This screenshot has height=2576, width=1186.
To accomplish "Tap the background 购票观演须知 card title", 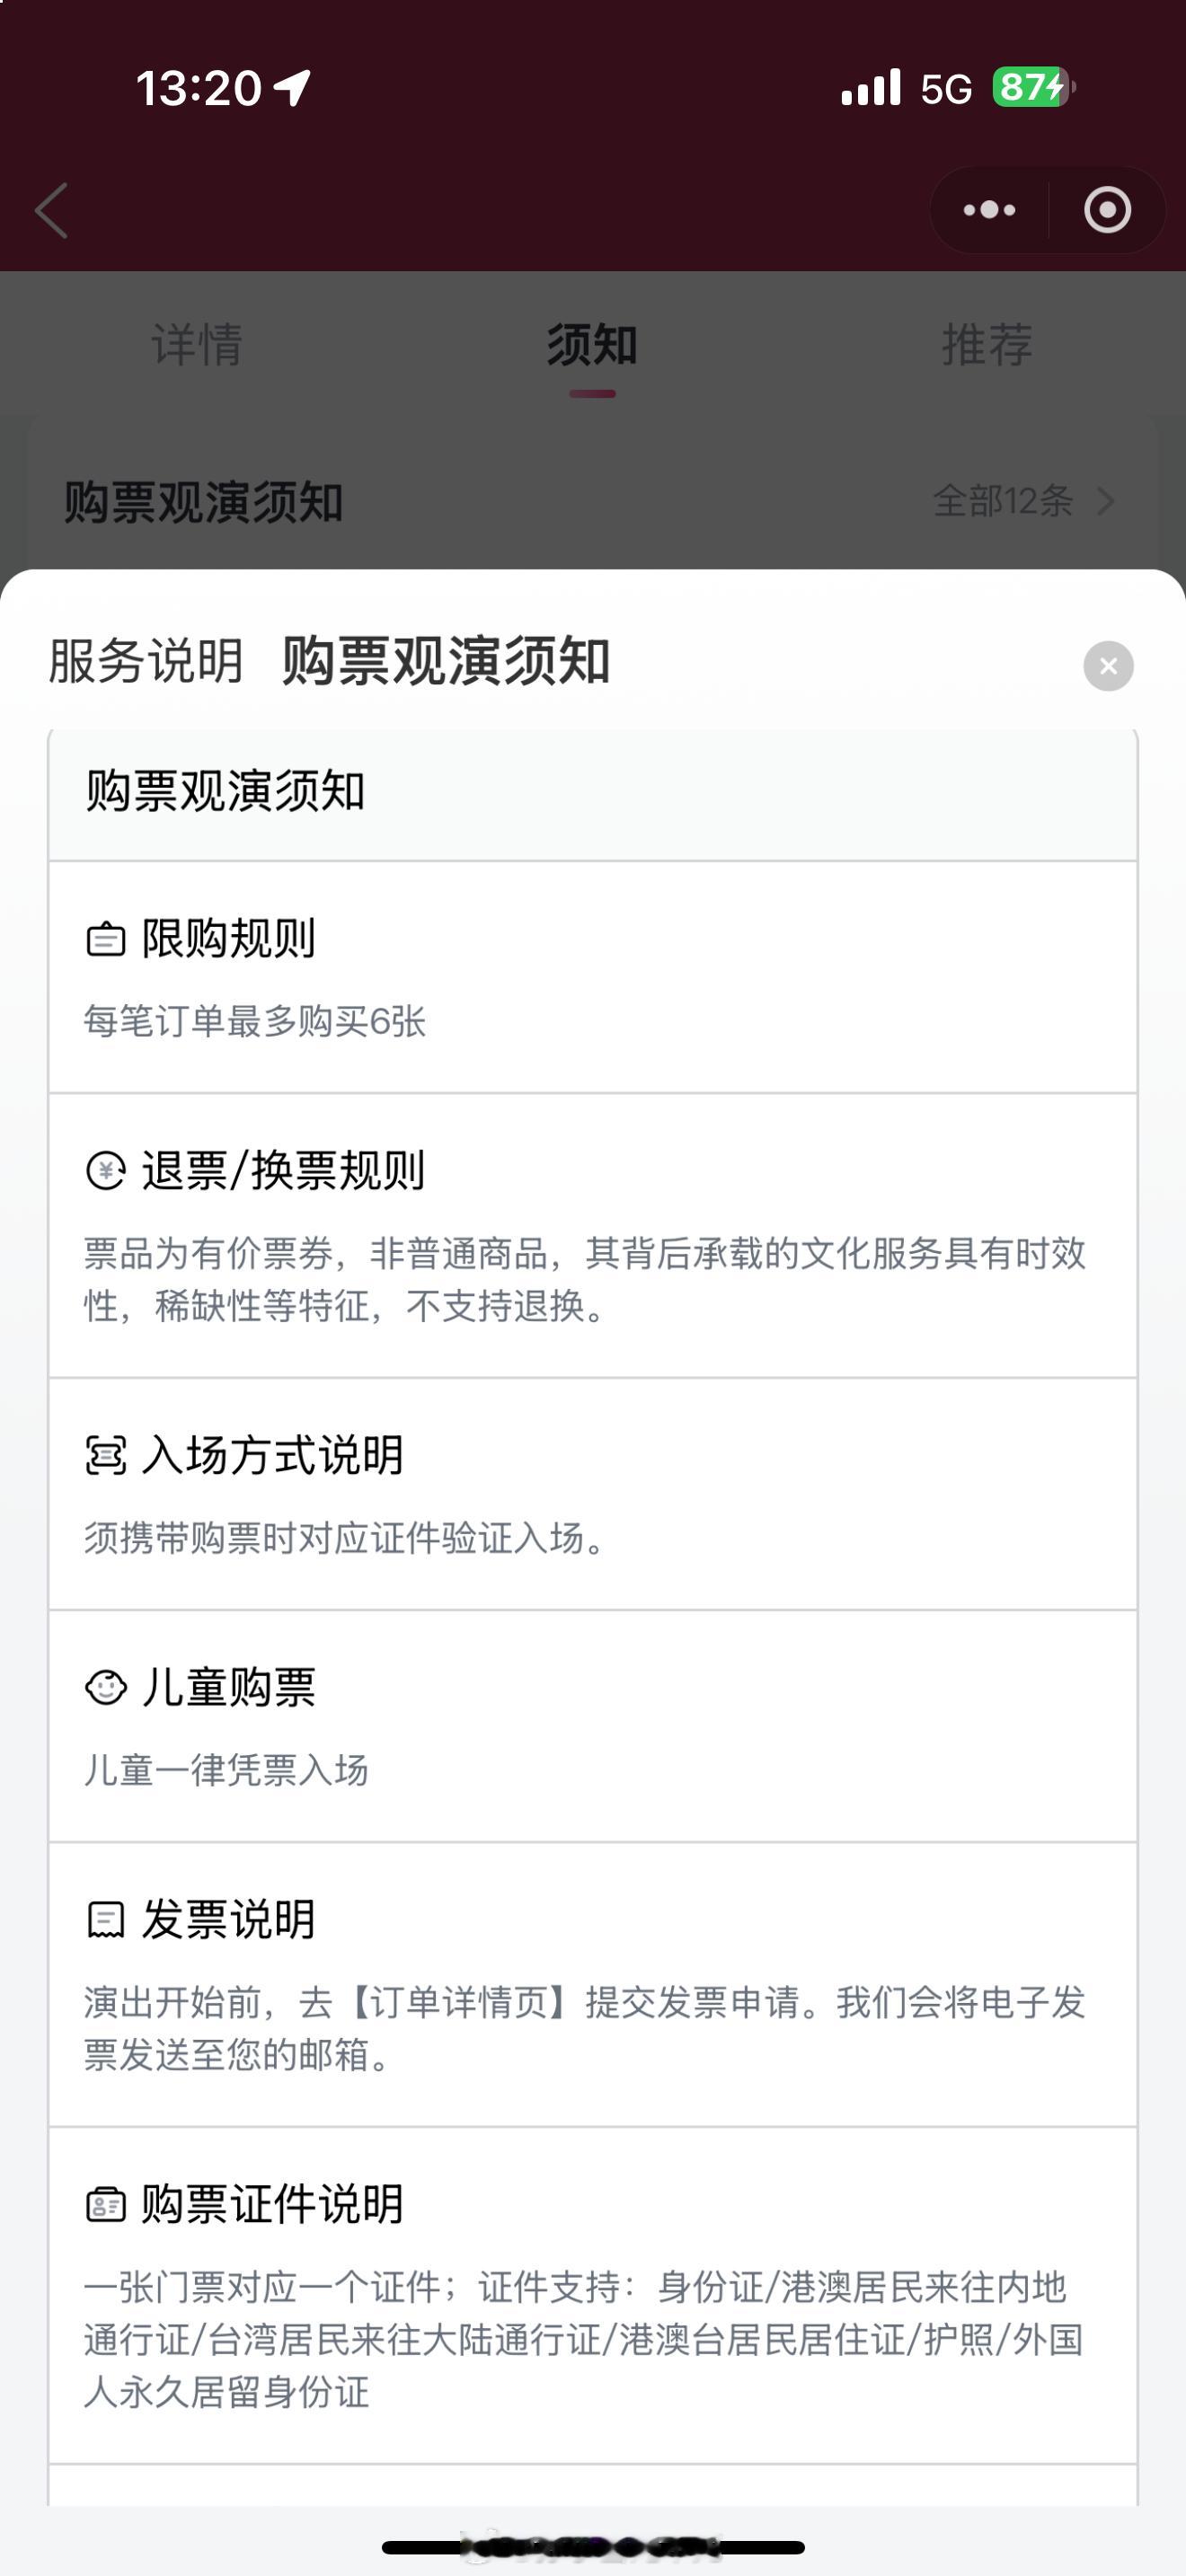I will (204, 501).
